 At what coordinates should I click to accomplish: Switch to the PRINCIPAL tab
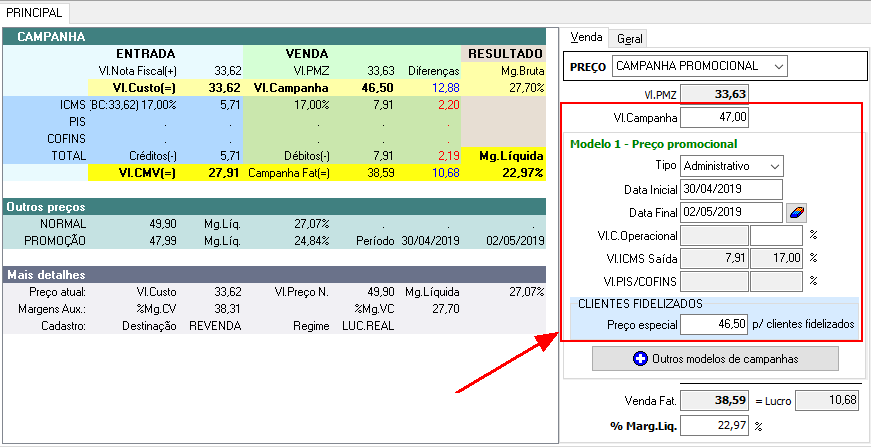(x=34, y=12)
